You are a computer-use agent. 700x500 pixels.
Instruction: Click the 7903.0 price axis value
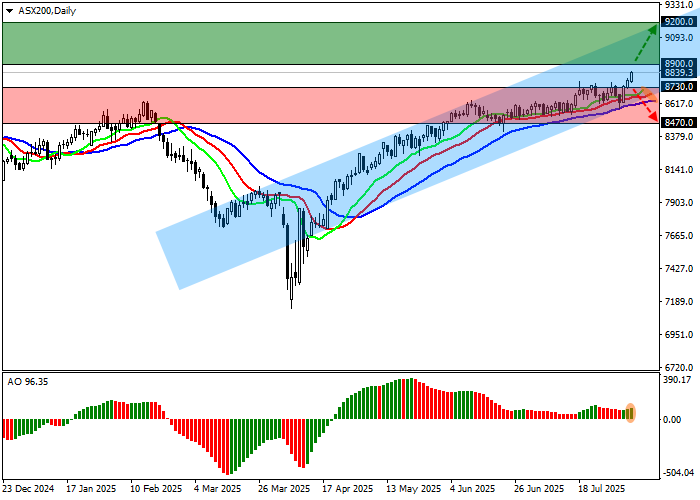679,203
